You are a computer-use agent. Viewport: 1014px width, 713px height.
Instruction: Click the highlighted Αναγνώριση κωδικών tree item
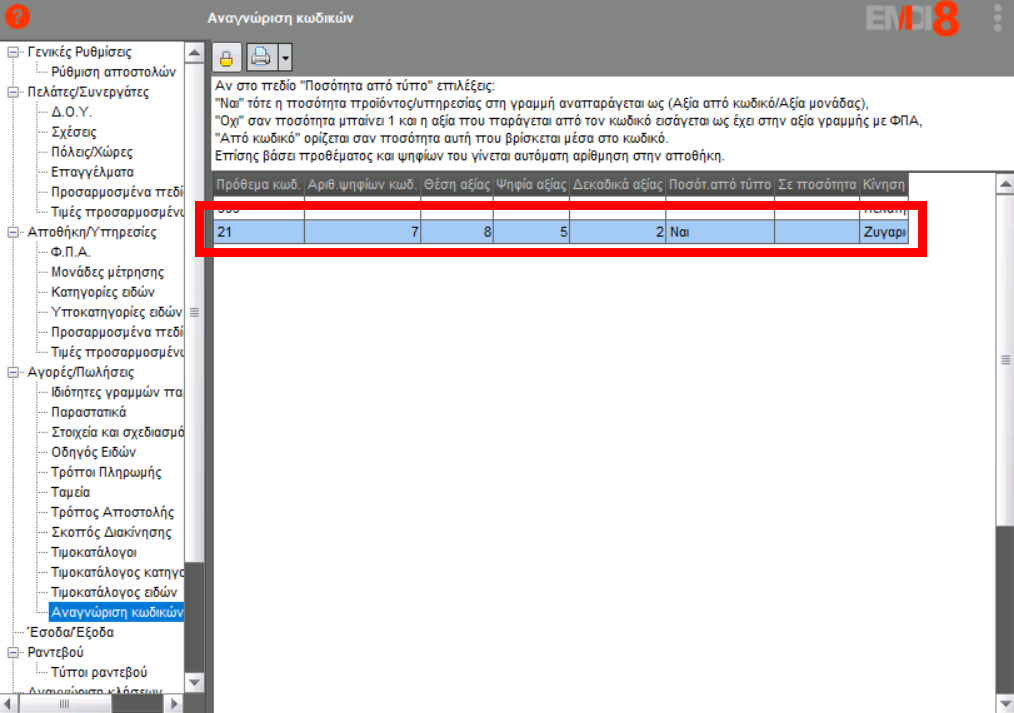coord(117,613)
